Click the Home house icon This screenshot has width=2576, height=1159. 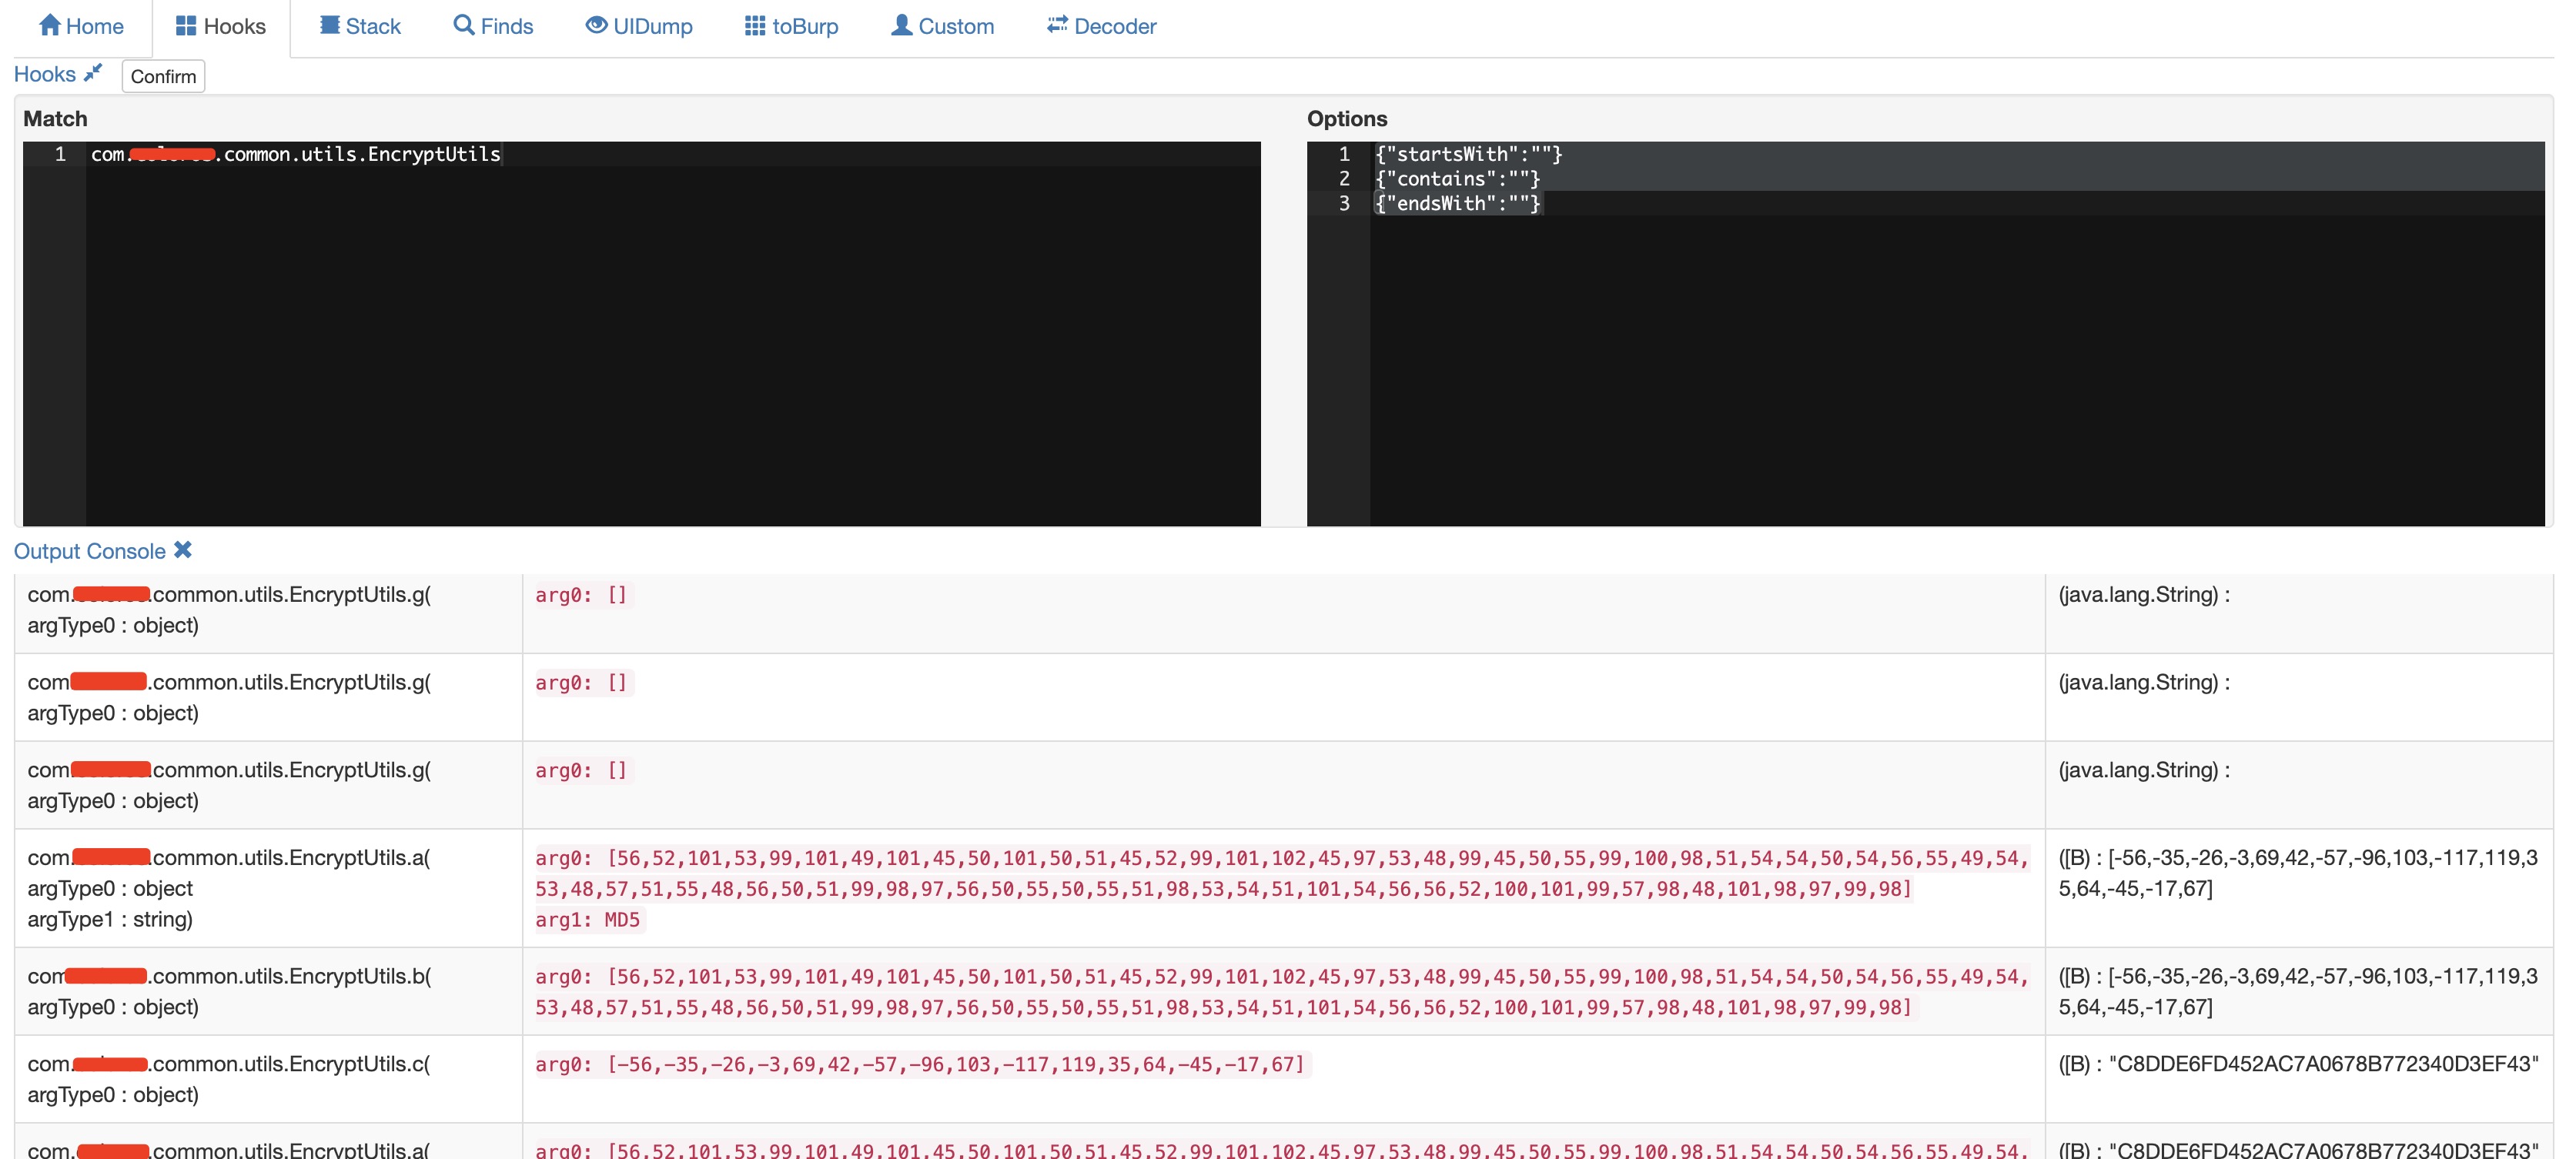(x=50, y=25)
